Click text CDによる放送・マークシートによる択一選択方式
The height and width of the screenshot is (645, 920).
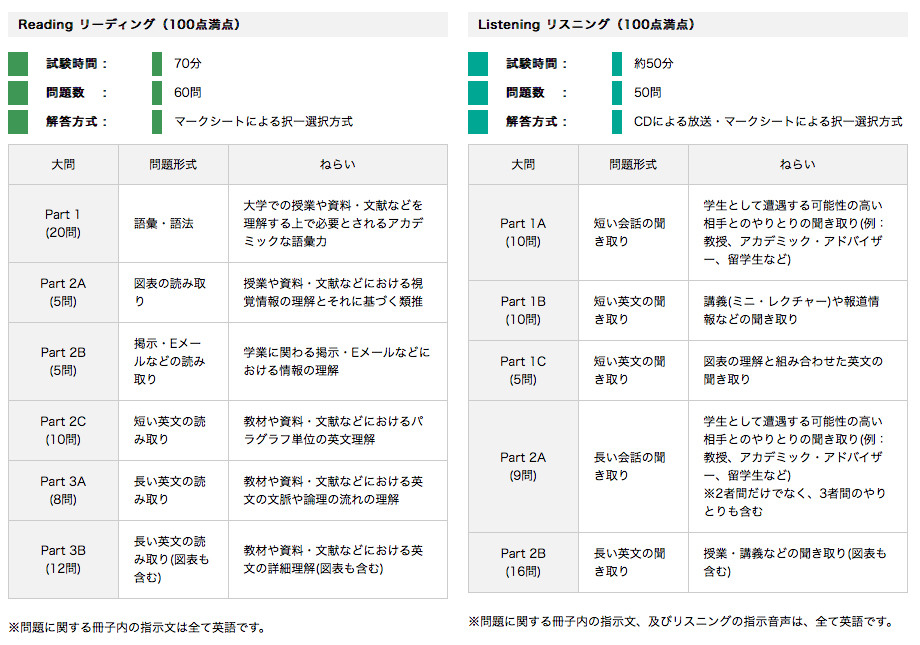coord(768,121)
